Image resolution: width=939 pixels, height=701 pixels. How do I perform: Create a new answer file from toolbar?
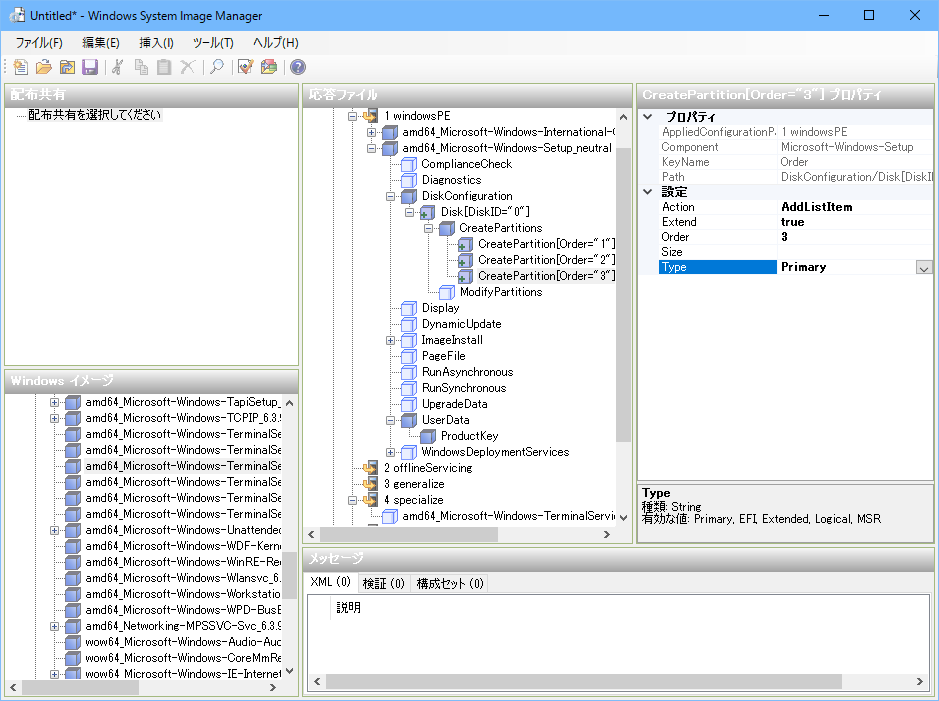pyautogui.click(x=20, y=67)
